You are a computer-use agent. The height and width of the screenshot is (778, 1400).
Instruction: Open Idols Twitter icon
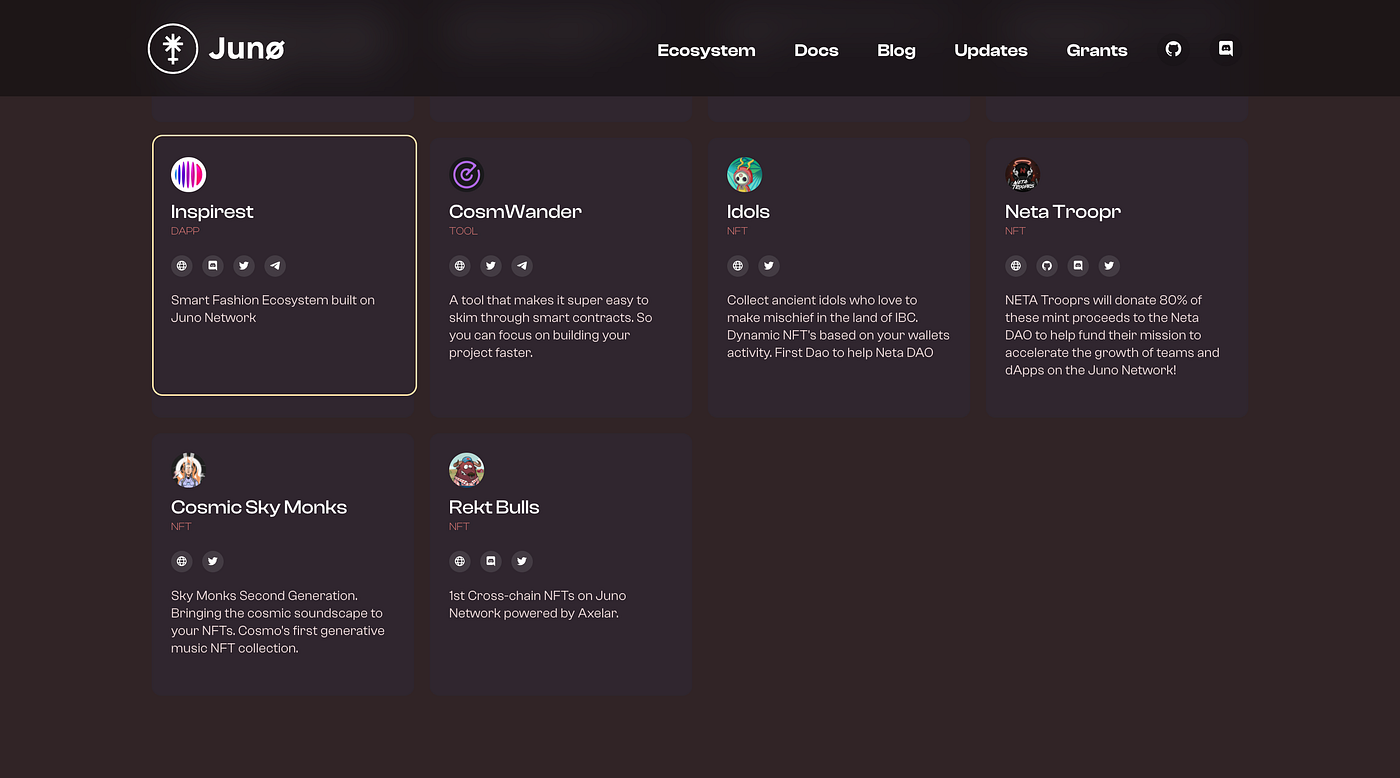click(768, 266)
